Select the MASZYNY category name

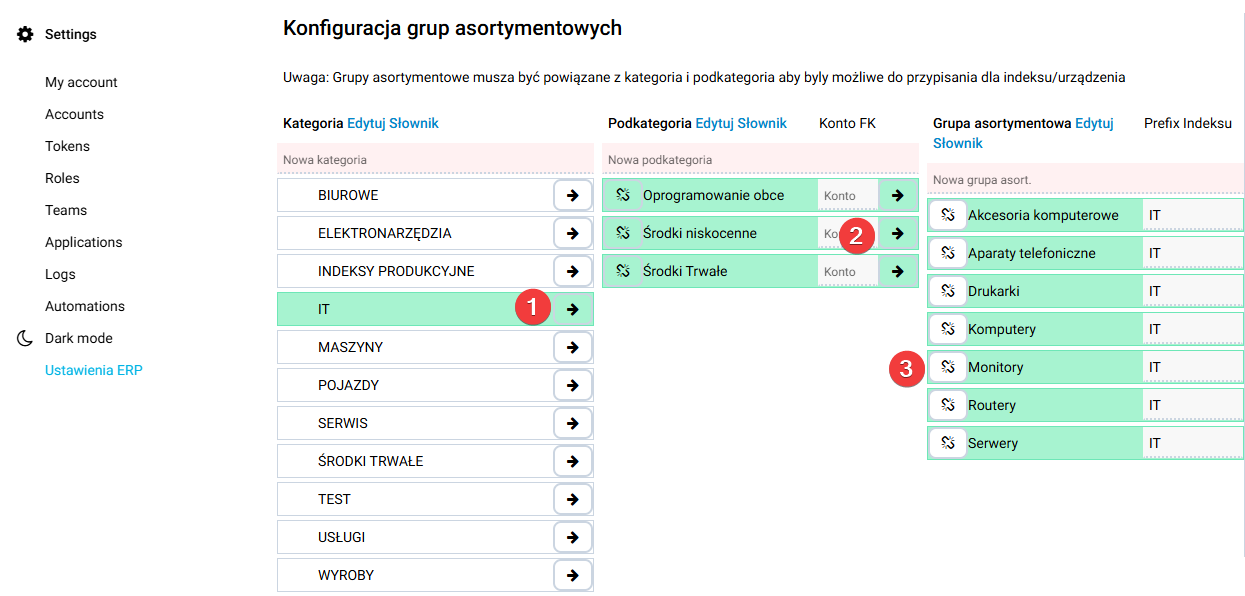click(350, 347)
